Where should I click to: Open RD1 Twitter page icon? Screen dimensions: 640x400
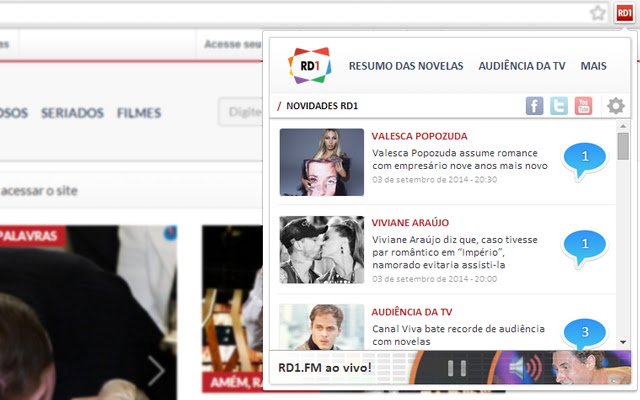(x=559, y=106)
